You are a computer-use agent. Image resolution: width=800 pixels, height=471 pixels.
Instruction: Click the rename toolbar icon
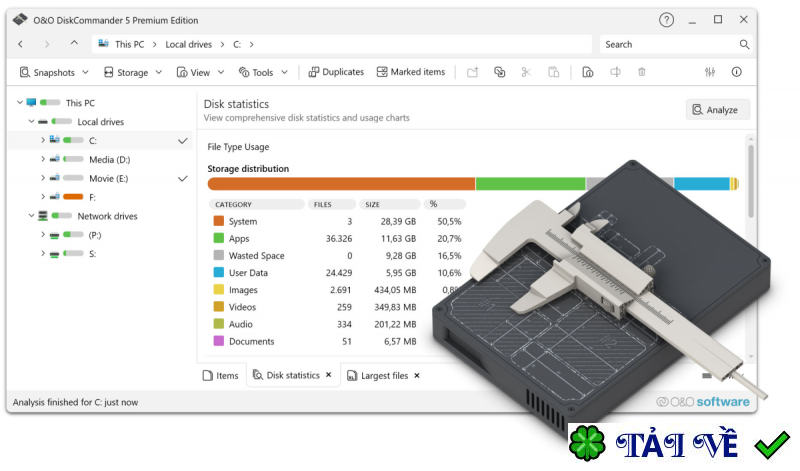[615, 72]
